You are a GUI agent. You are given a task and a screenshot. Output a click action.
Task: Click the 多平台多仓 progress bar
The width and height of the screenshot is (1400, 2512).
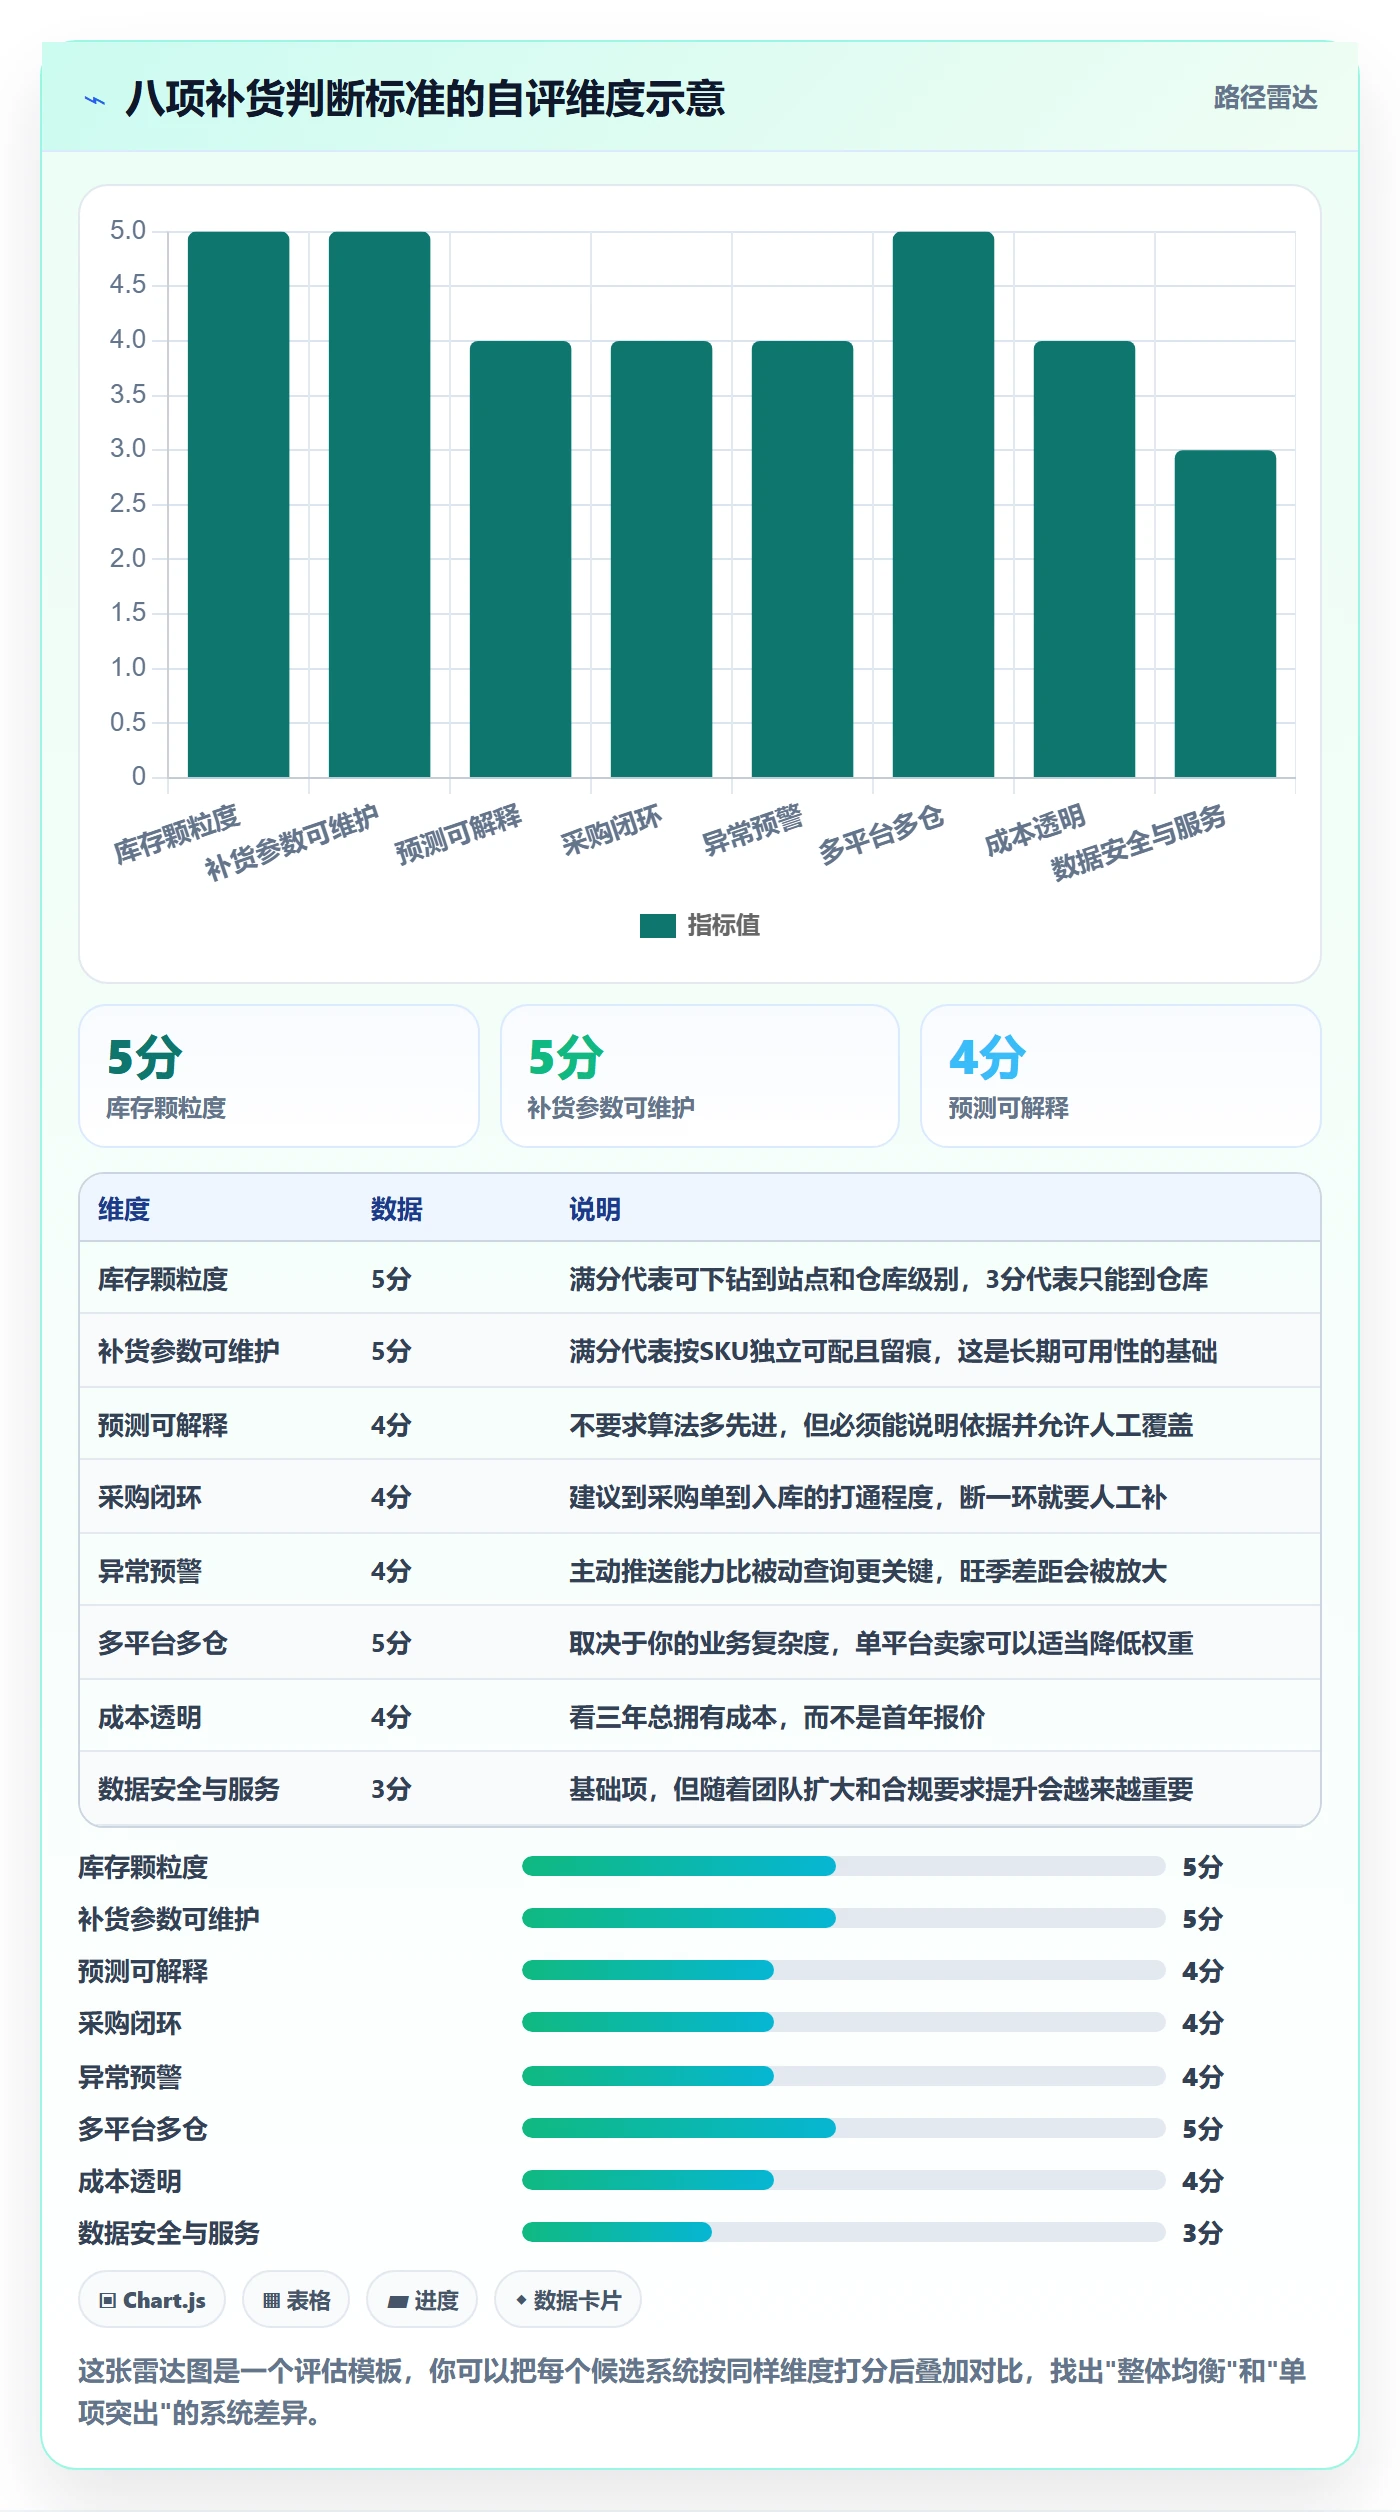843,2128
